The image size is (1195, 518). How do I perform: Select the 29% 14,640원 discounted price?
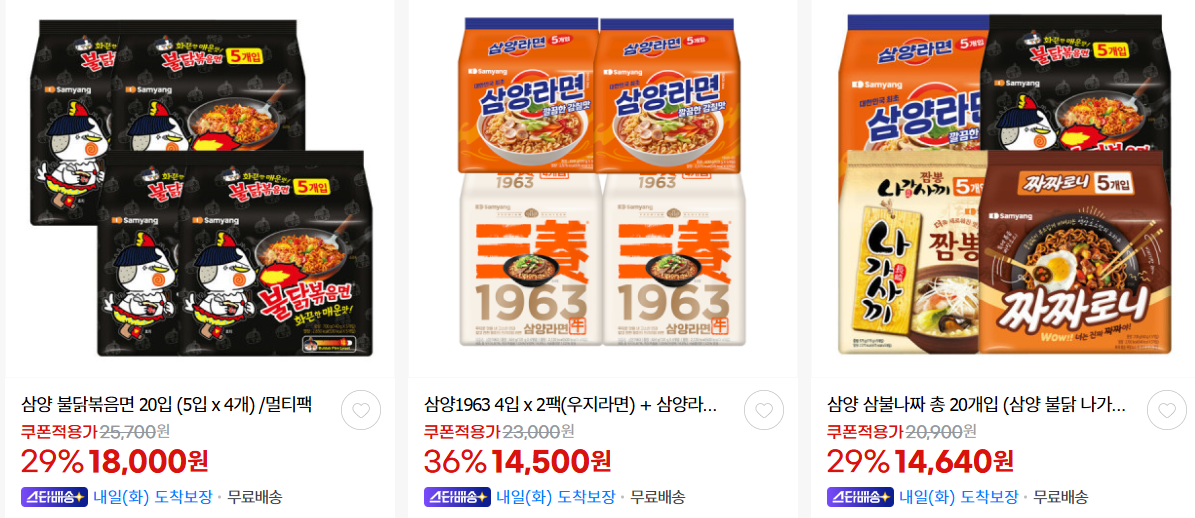(921, 461)
